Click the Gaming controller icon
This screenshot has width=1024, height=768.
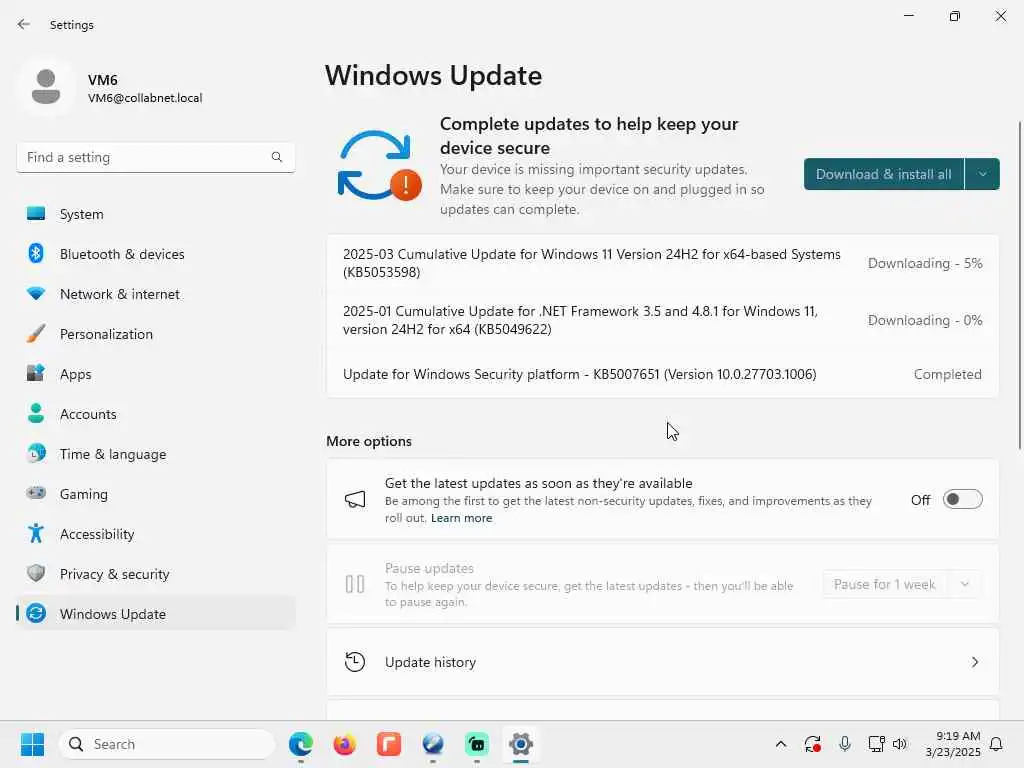coord(36,493)
